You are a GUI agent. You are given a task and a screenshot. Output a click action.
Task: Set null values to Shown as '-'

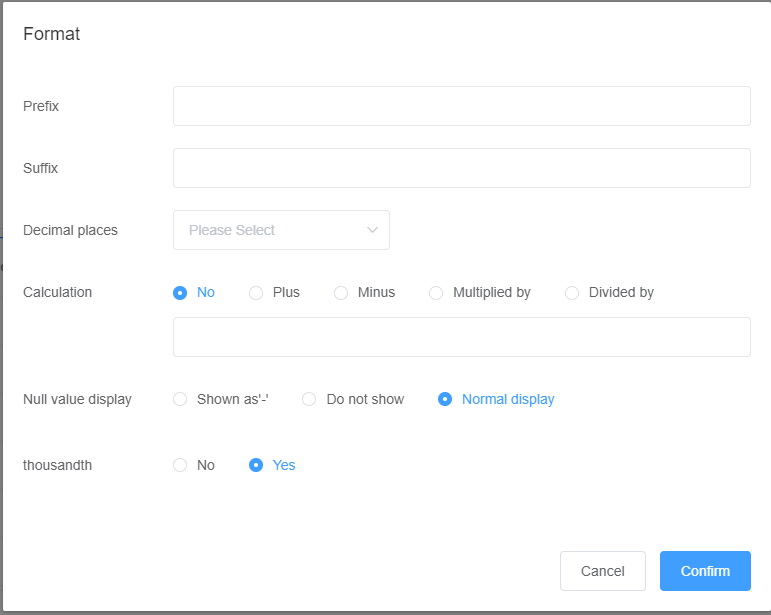pos(180,399)
